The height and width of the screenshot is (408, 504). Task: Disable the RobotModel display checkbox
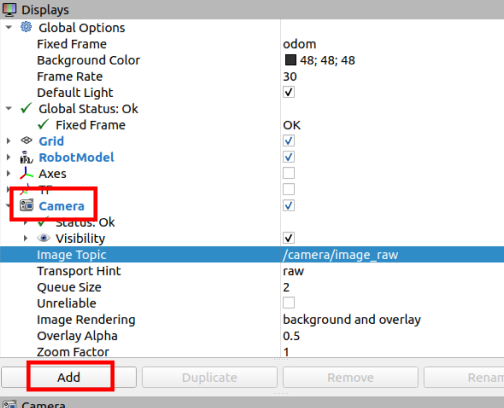tap(289, 157)
